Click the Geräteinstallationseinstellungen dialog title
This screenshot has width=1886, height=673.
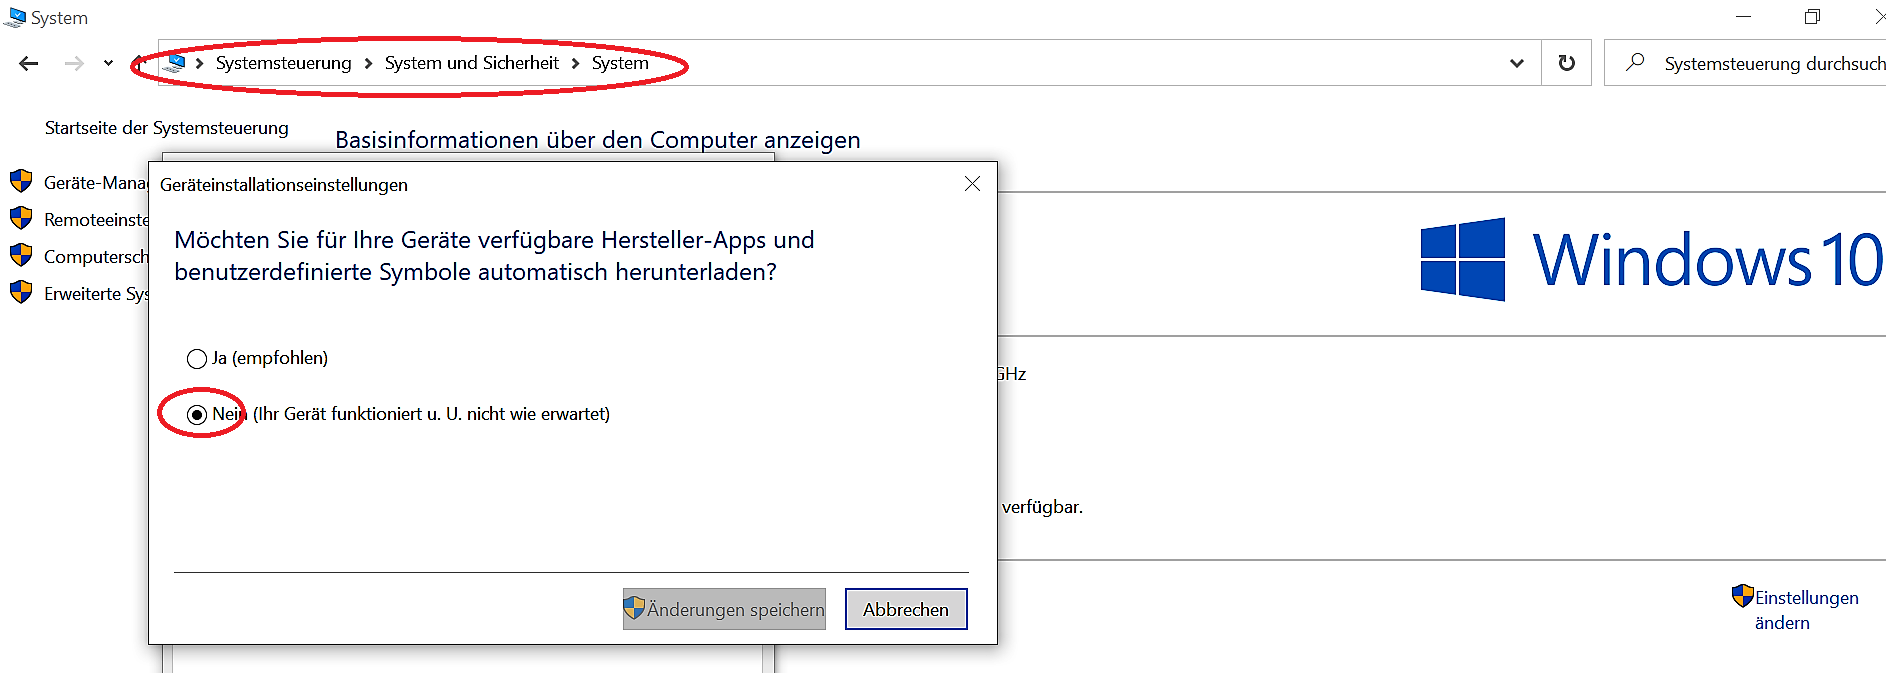[x=284, y=185]
